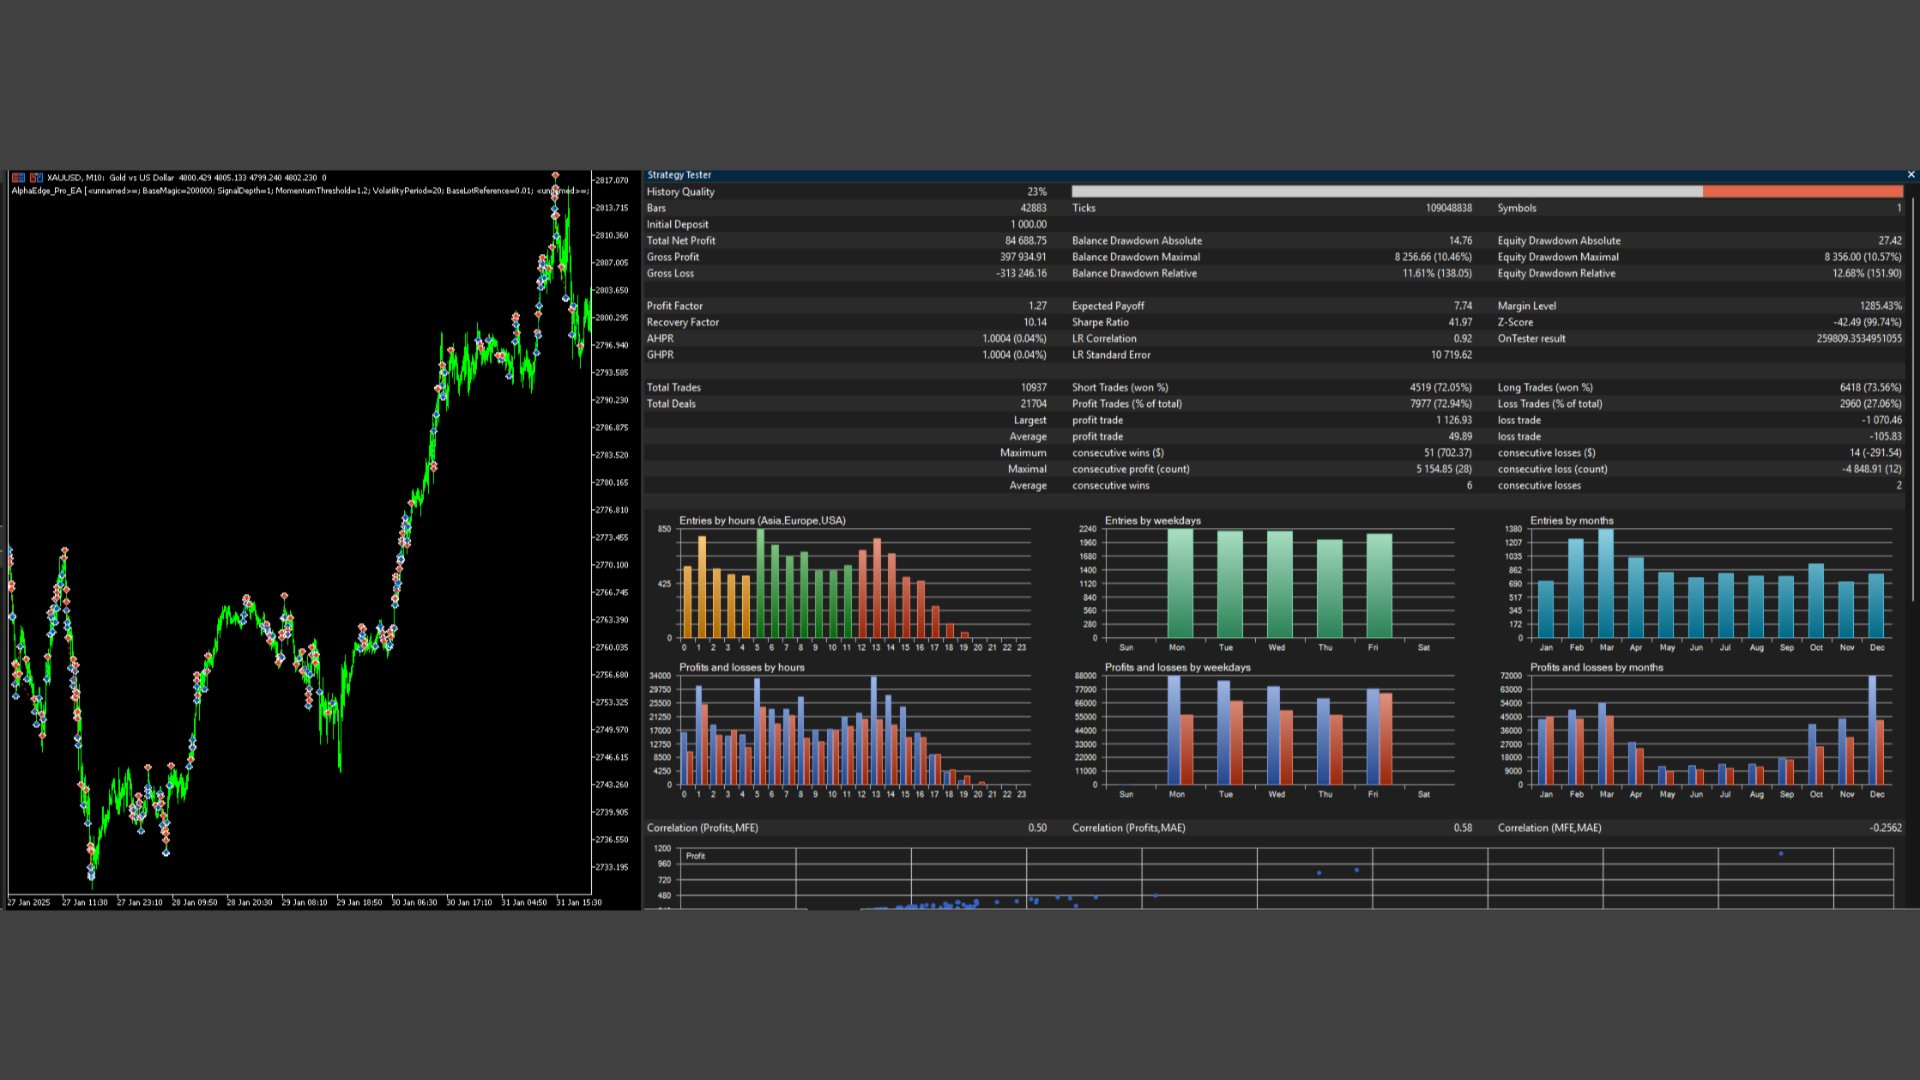
Task: Select the Profit Factor row label
Action: [674, 306]
